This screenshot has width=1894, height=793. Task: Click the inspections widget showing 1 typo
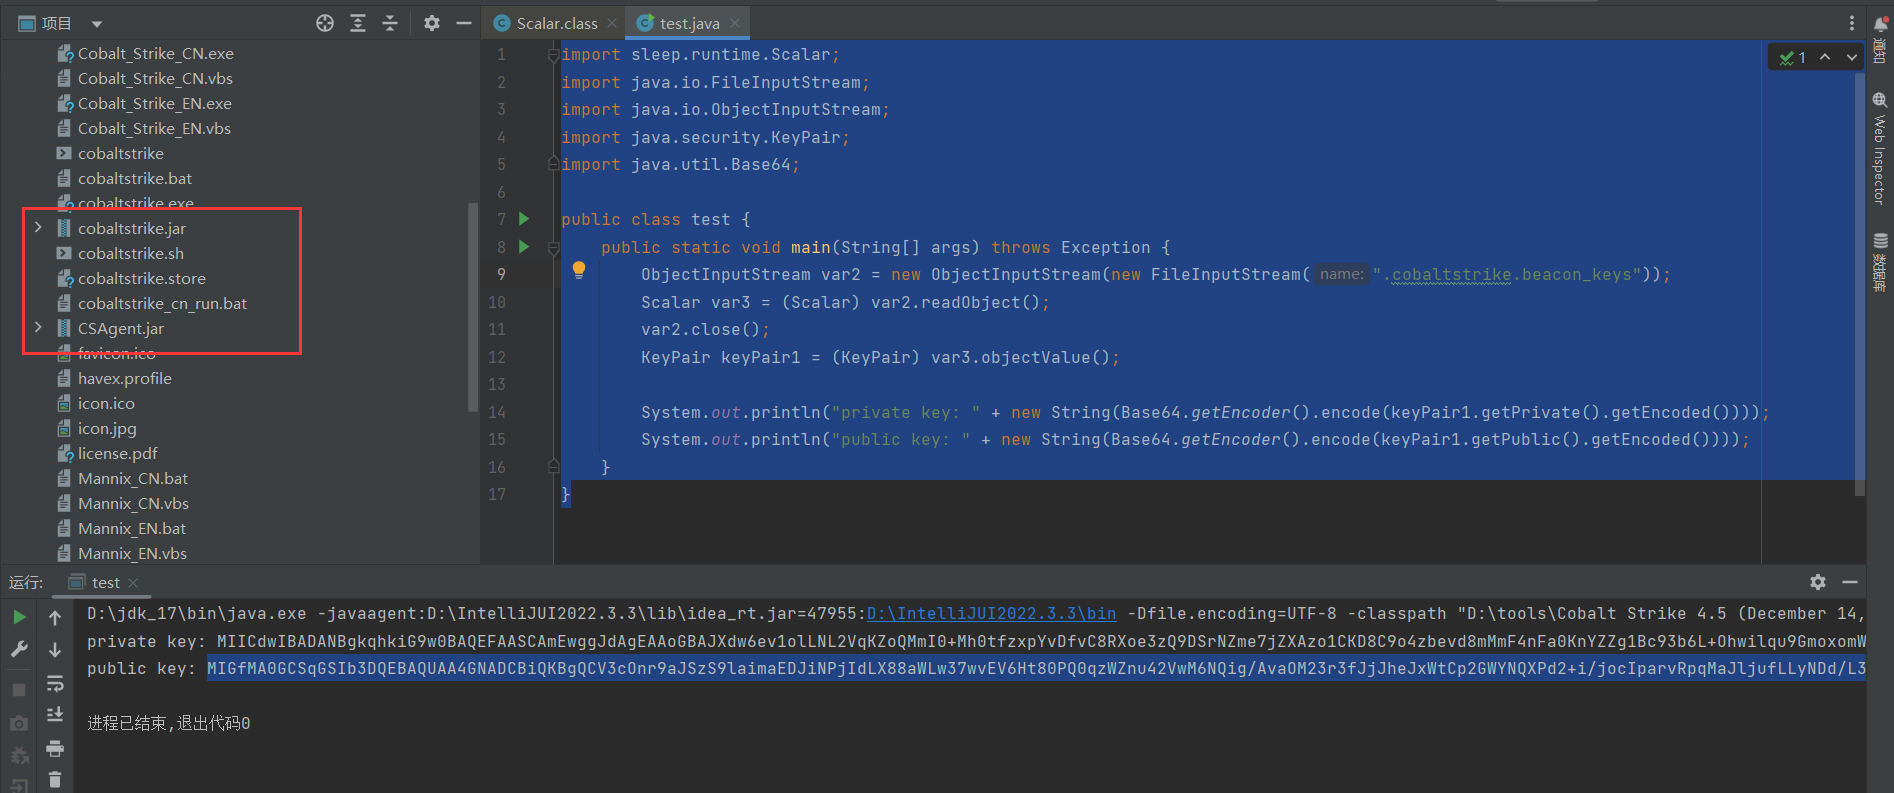click(x=1792, y=57)
